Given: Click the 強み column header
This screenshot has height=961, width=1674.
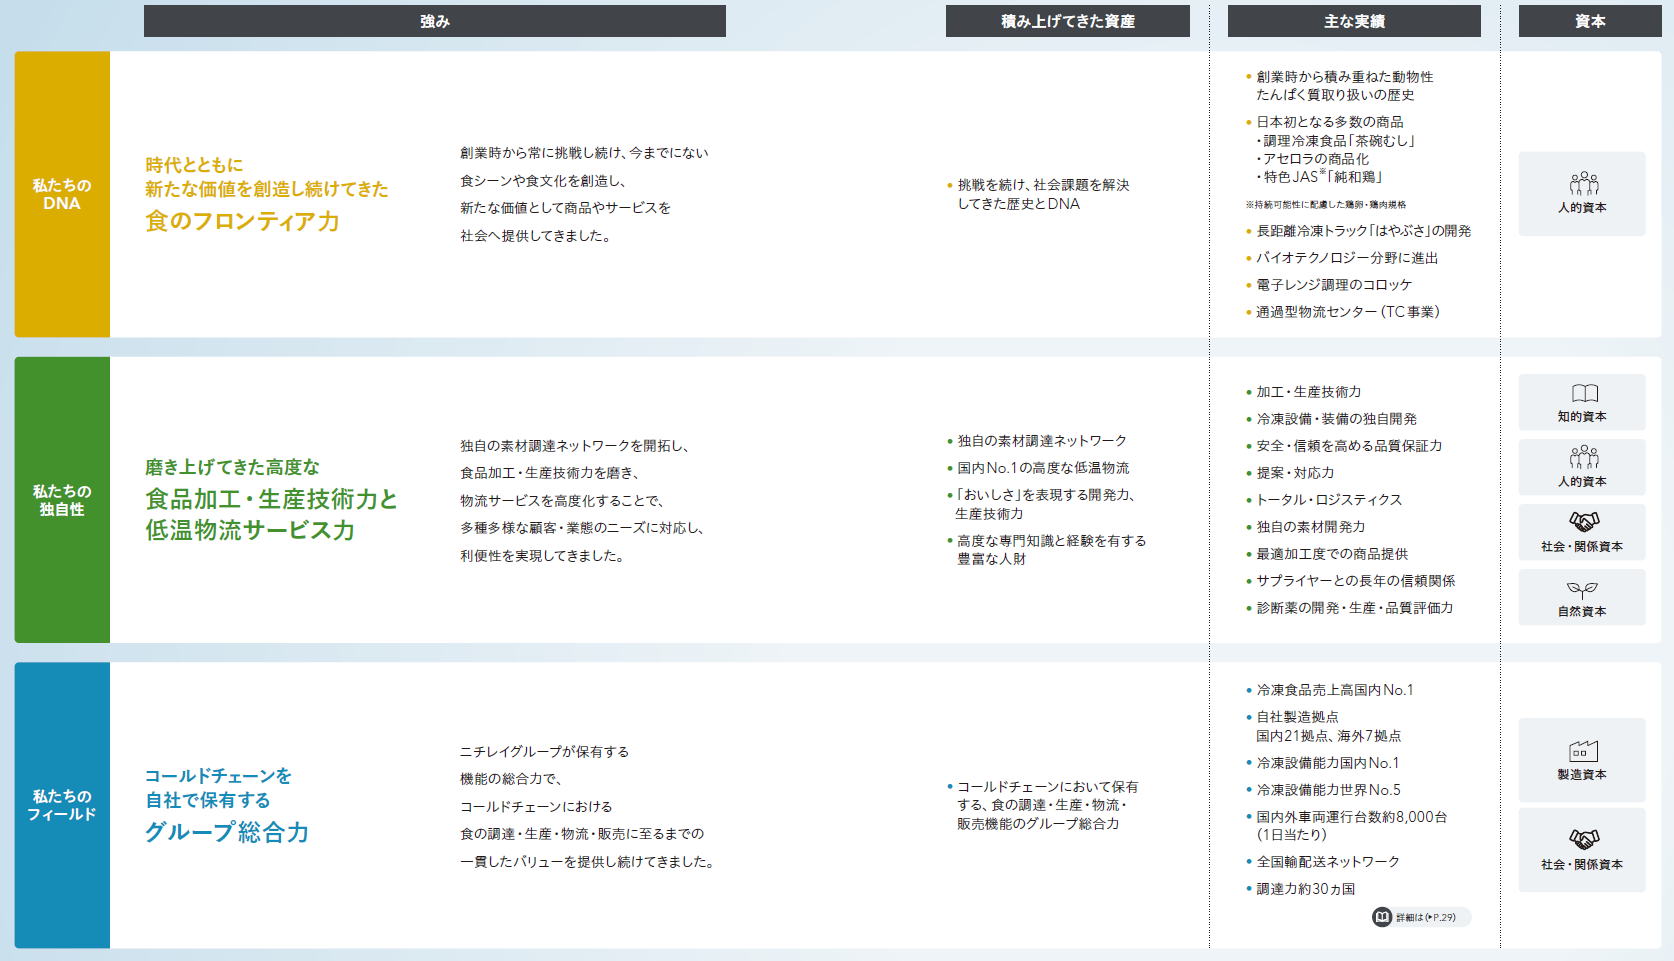Looking at the screenshot, I should click(435, 21).
